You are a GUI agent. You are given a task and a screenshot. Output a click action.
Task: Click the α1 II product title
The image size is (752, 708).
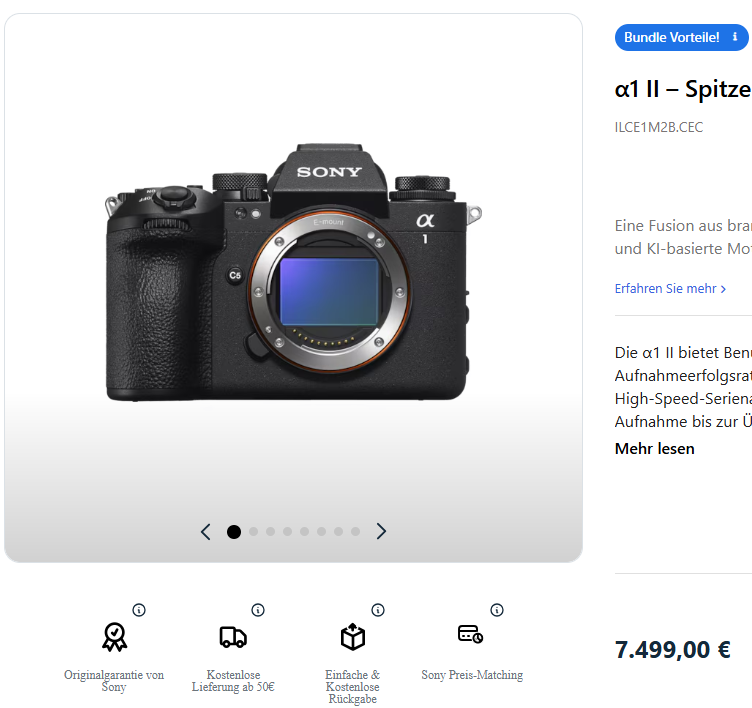(x=682, y=89)
